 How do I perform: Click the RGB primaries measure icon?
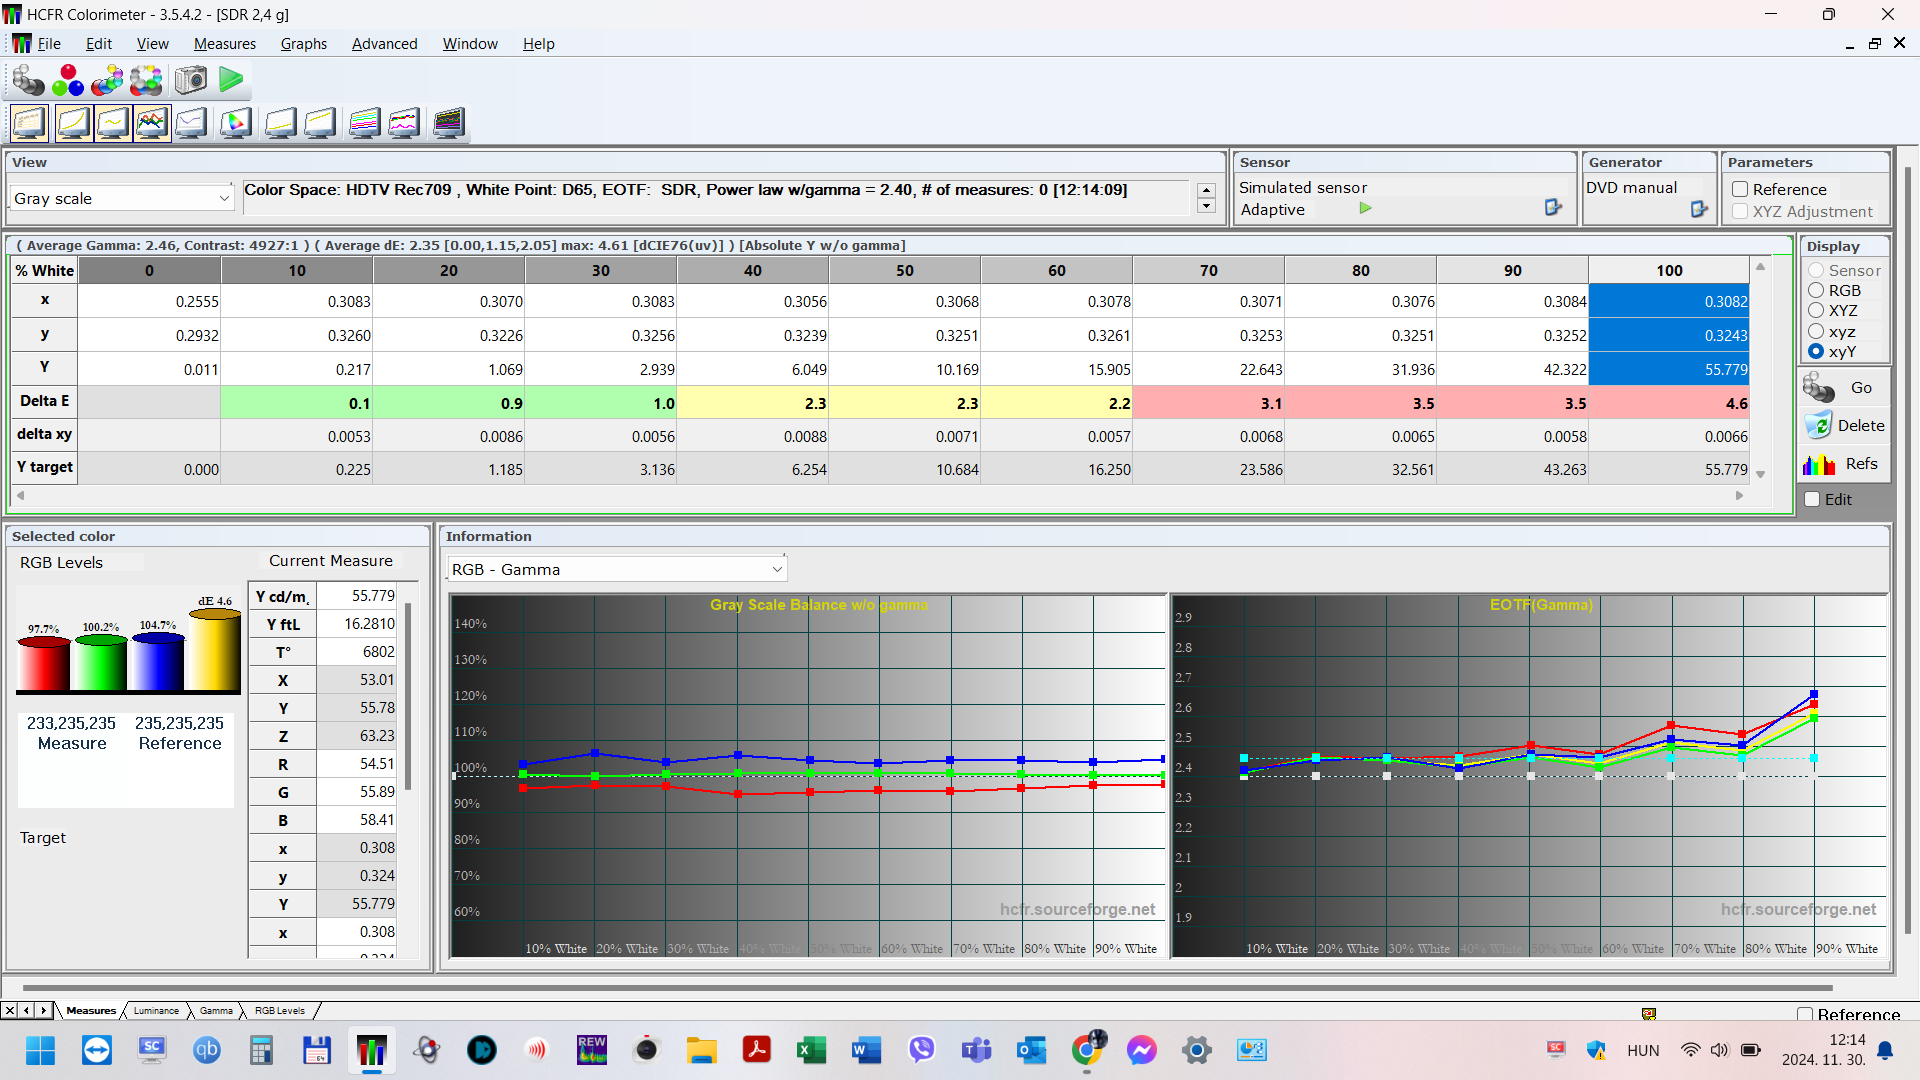point(68,80)
